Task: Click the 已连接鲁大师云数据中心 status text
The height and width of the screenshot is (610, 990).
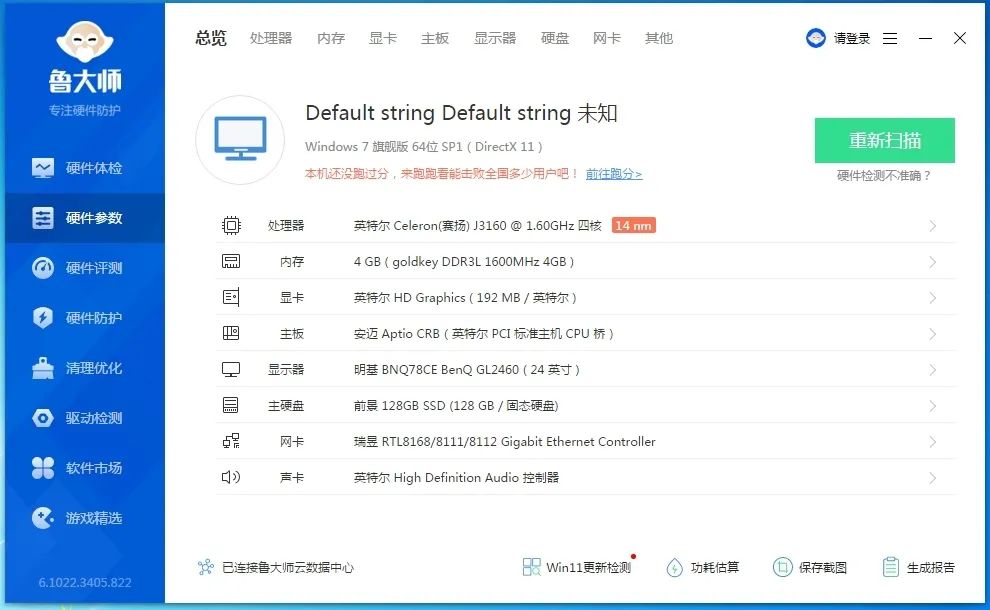Action: [288, 567]
